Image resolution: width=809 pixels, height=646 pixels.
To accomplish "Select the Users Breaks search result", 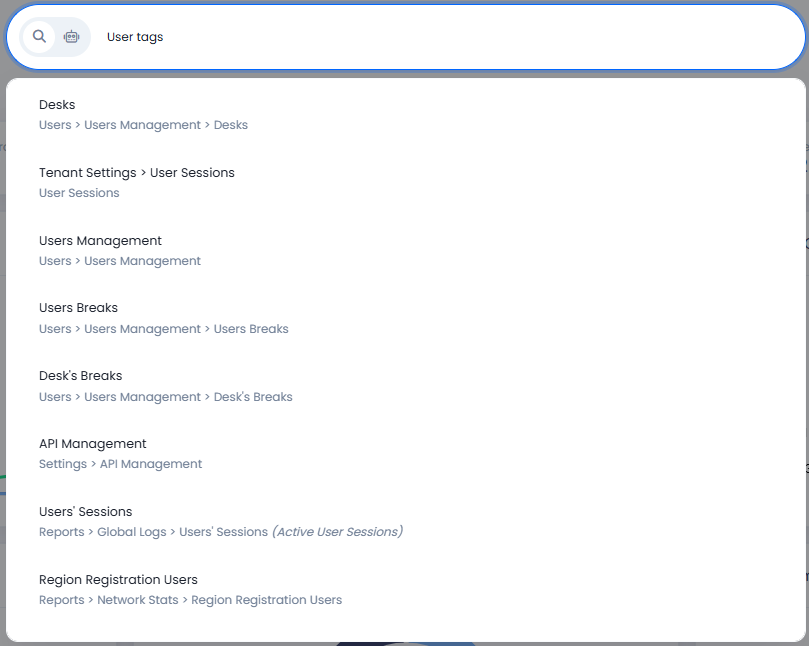I will click(x=78, y=307).
